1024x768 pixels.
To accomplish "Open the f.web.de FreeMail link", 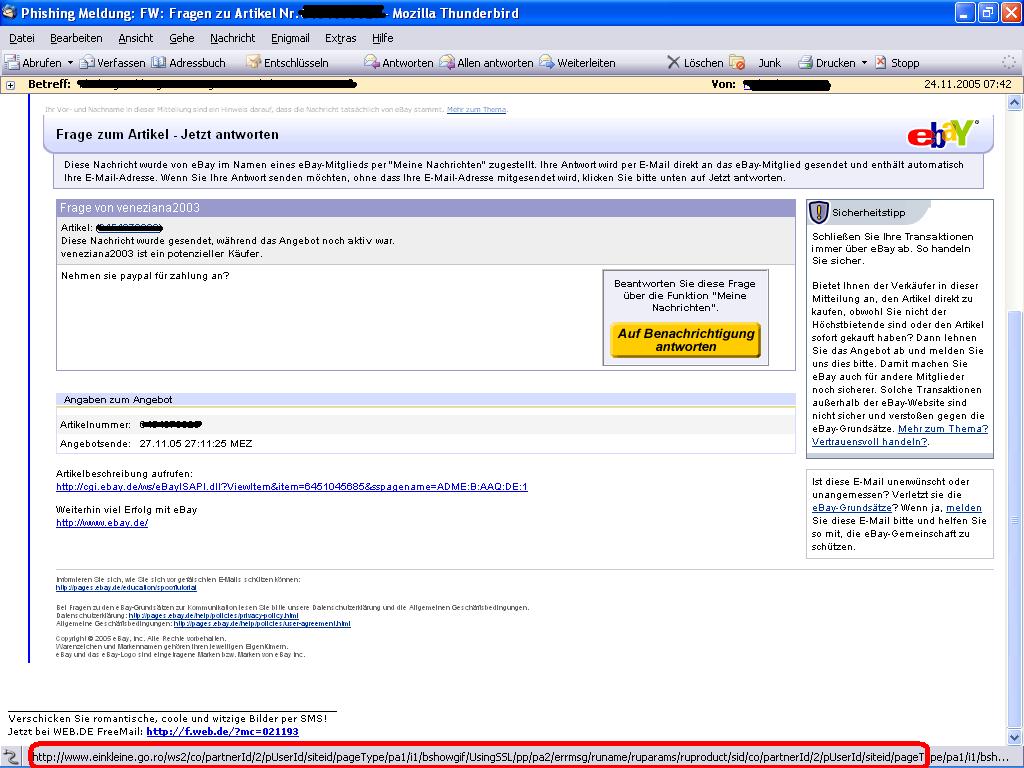I will [x=222, y=731].
